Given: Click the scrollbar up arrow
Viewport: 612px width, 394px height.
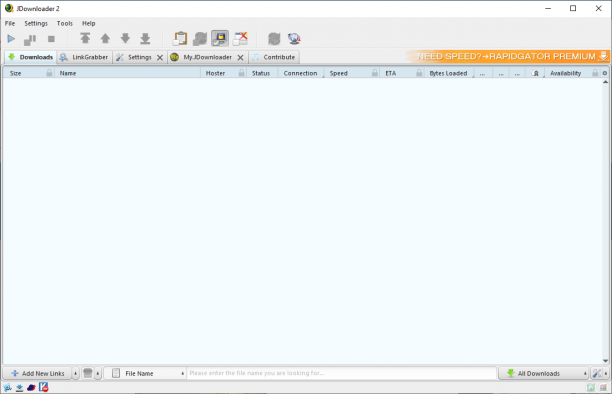Looking at the screenshot, I should (605, 82).
